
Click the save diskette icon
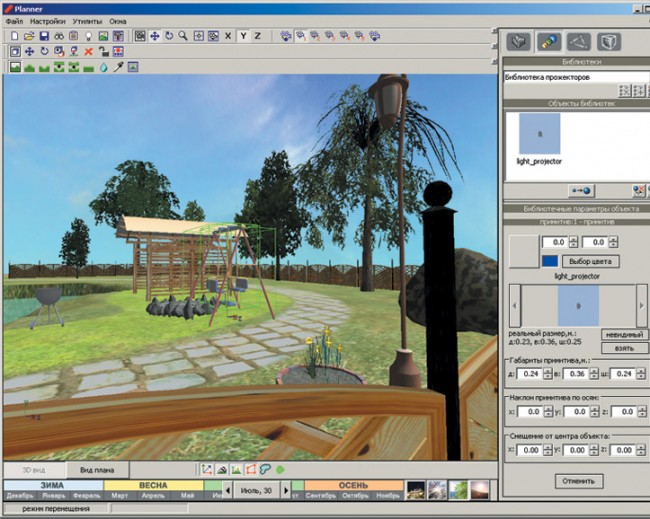[44, 36]
